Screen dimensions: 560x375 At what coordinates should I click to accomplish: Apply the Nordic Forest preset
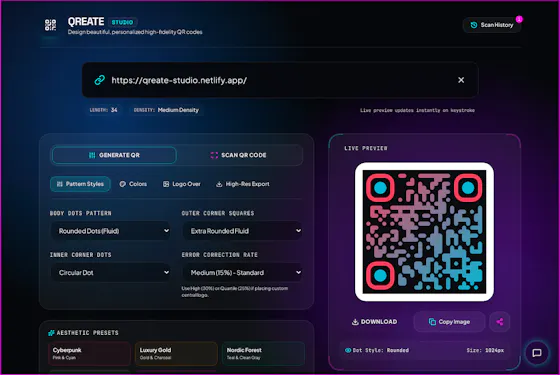click(263, 353)
